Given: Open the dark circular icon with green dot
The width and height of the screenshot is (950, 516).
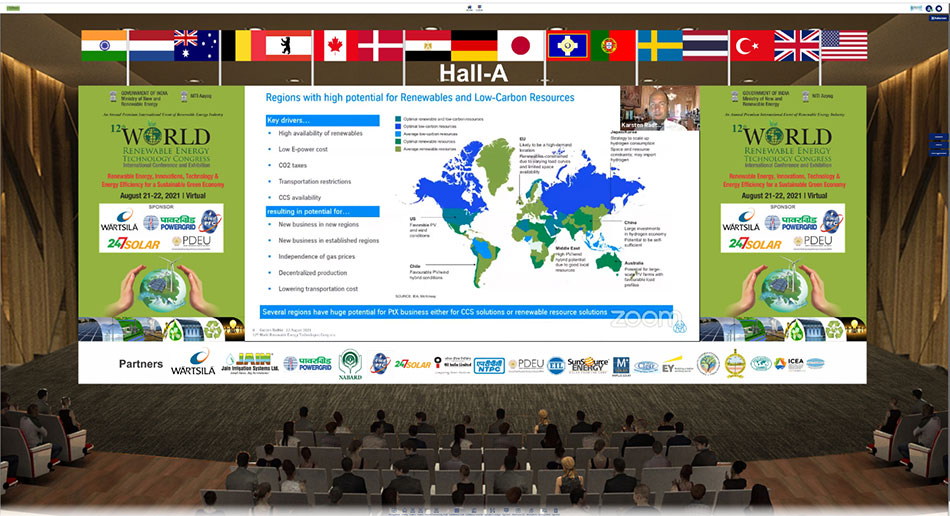Looking at the screenshot, I should point(929,8).
